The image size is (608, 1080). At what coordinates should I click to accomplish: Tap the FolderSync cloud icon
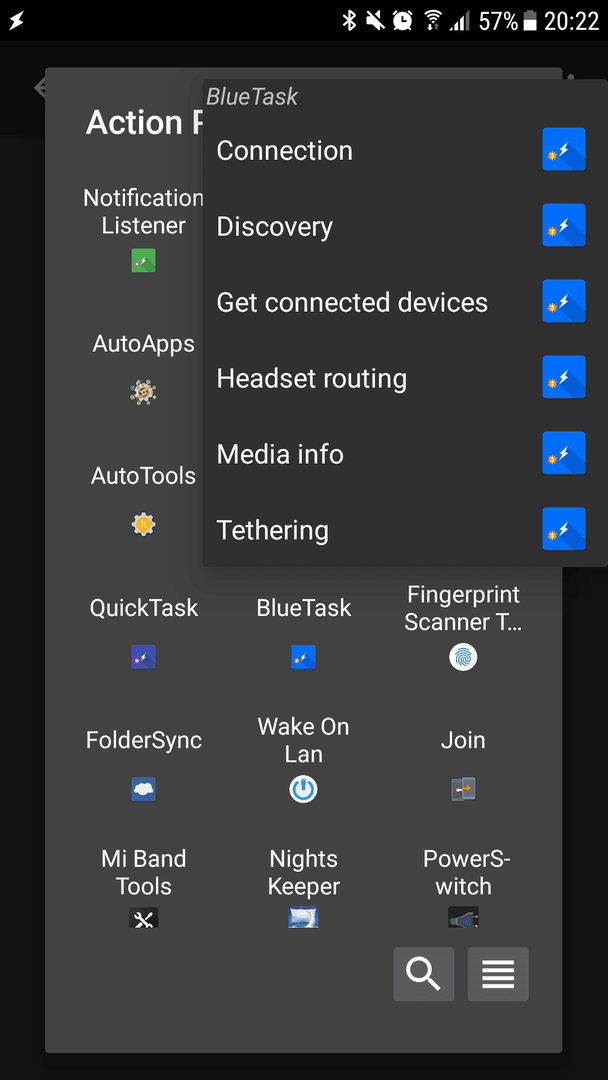144,789
